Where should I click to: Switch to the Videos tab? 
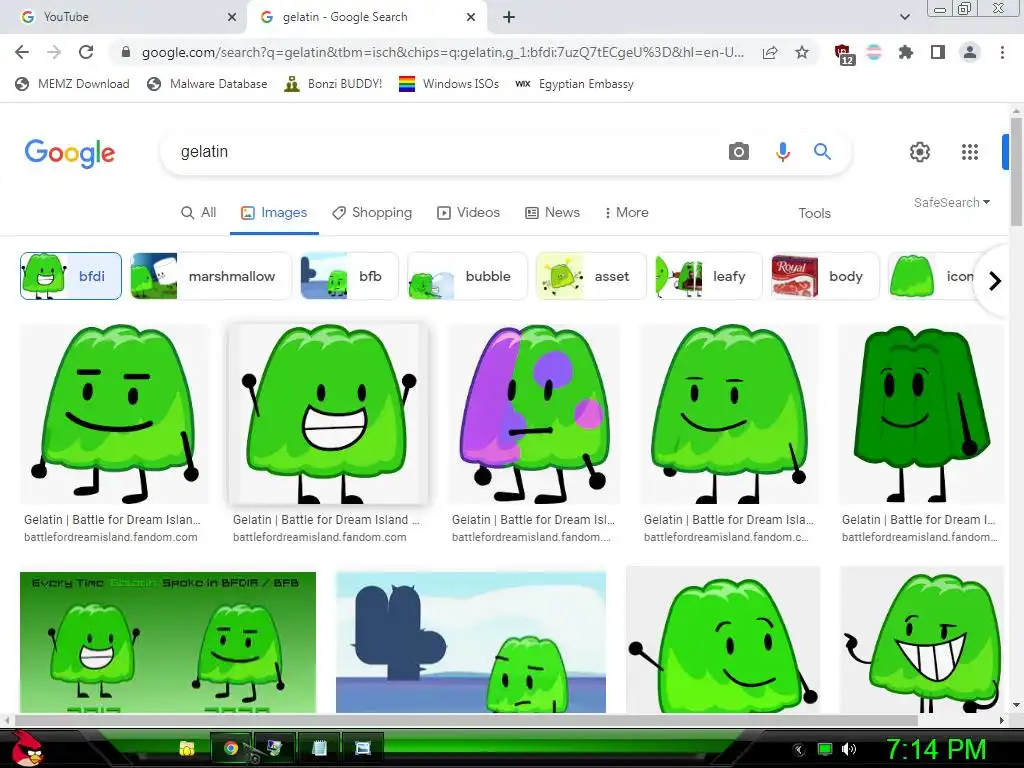click(469, 212)
